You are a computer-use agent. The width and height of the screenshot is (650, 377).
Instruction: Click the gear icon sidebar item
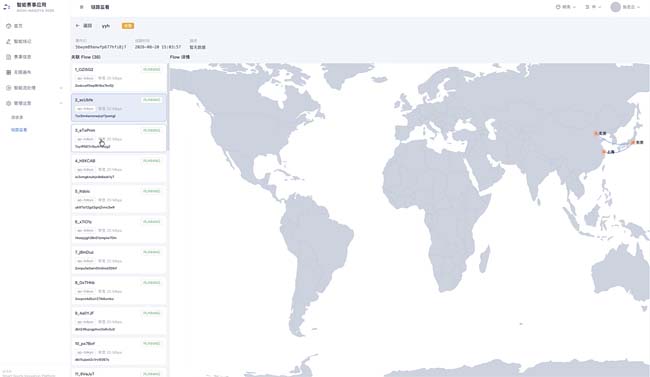point(8,103)
